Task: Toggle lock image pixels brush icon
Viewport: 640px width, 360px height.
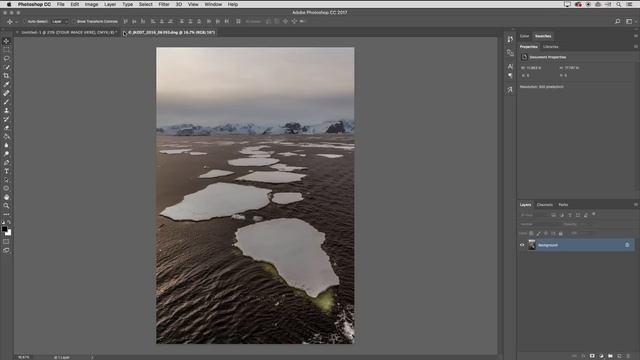Action: 538,233
